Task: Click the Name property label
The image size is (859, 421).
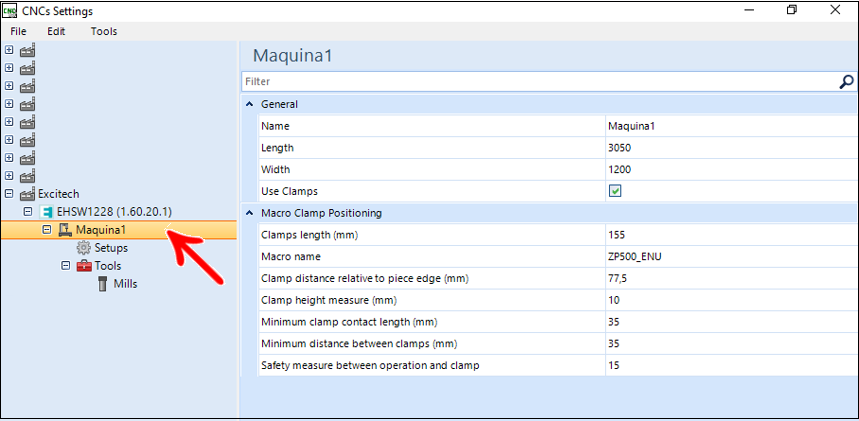Action: [x=275, y=126]
